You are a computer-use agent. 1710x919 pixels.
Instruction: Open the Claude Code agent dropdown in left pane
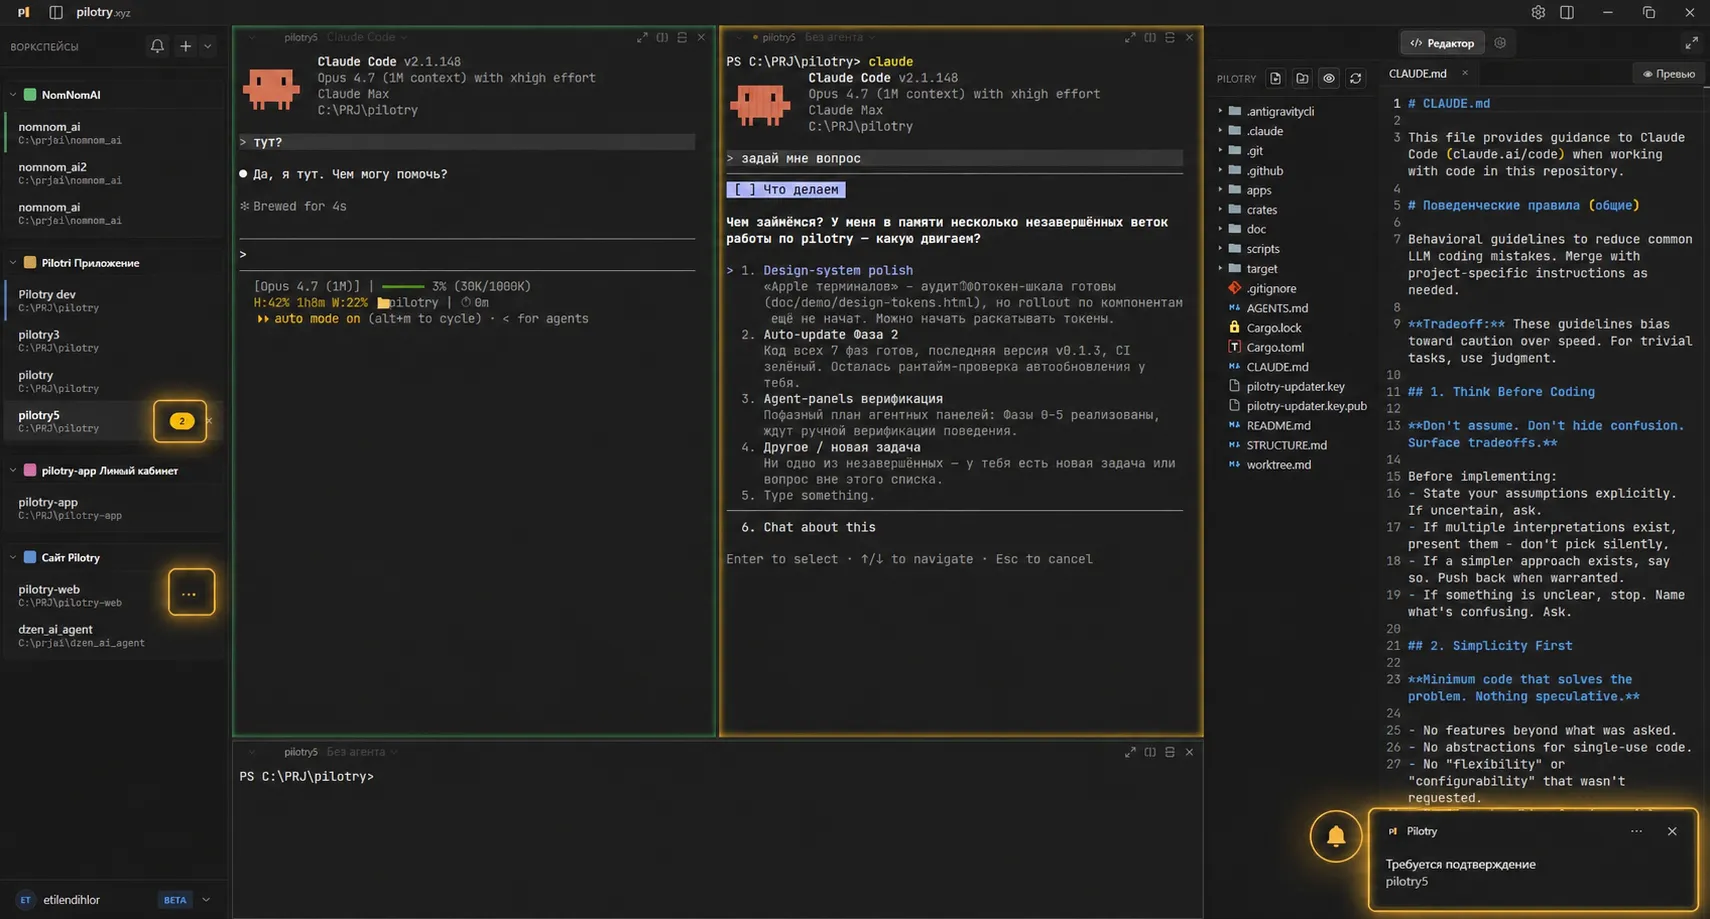click(x=367, y=37)
